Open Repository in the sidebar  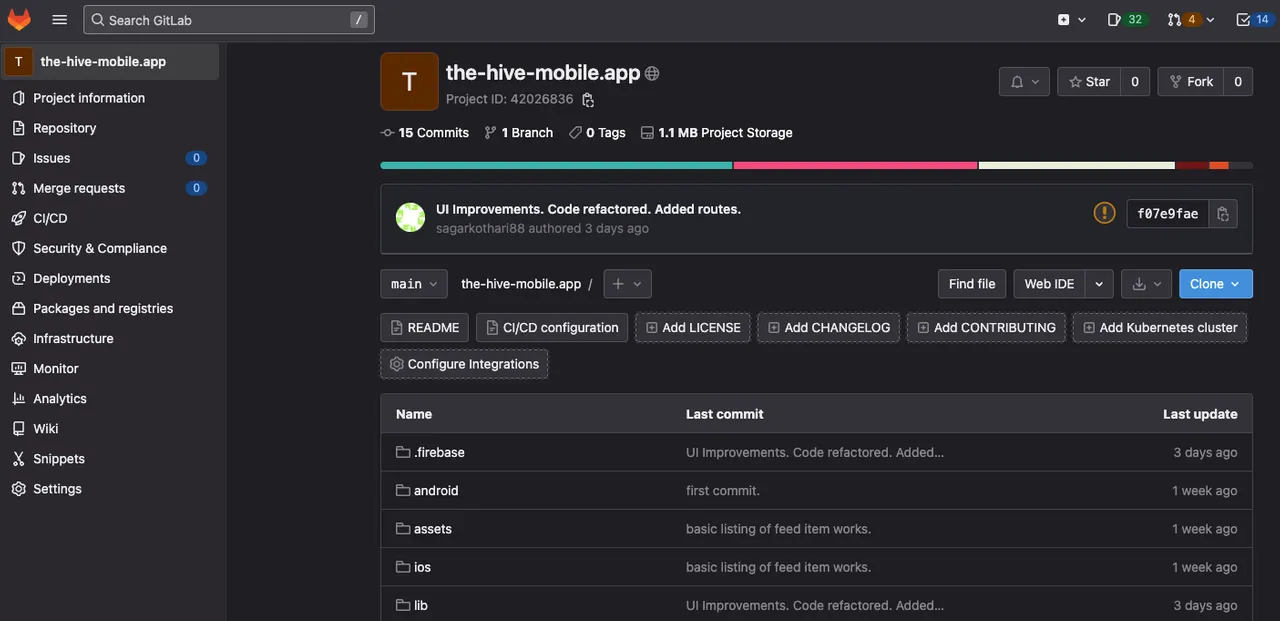click(x=65, y=128)
